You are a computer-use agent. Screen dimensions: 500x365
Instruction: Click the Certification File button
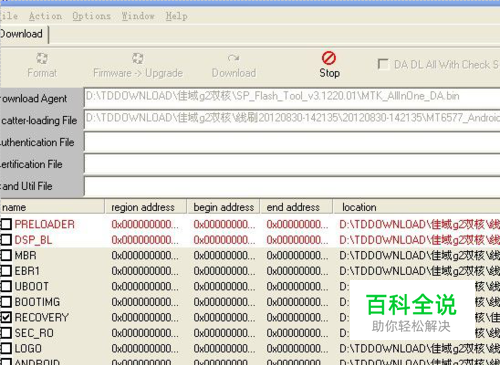point(41,164)
